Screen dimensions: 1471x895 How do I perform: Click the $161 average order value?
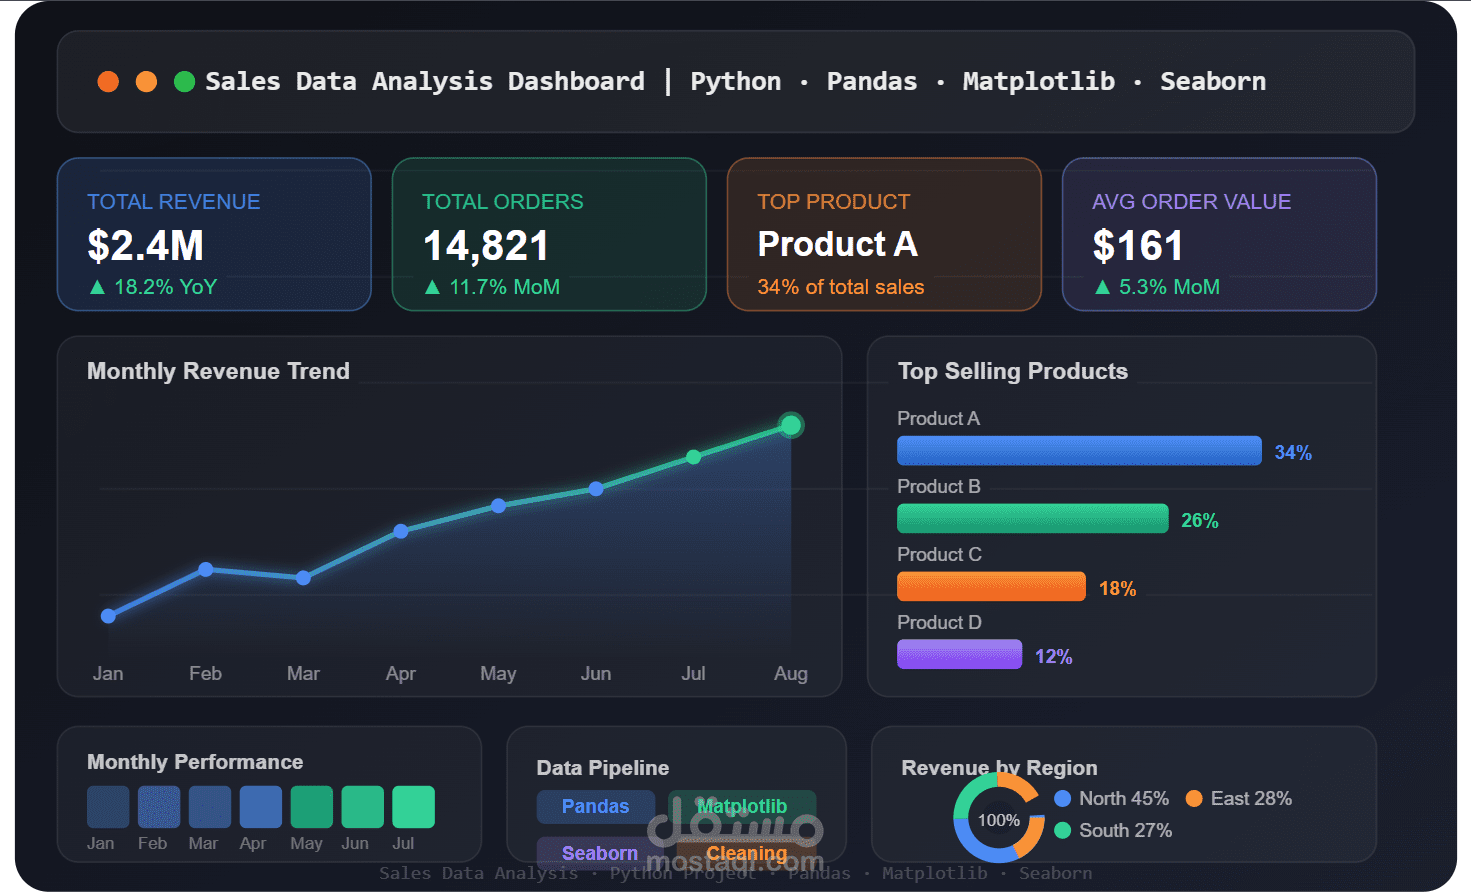coord(1138,245)
